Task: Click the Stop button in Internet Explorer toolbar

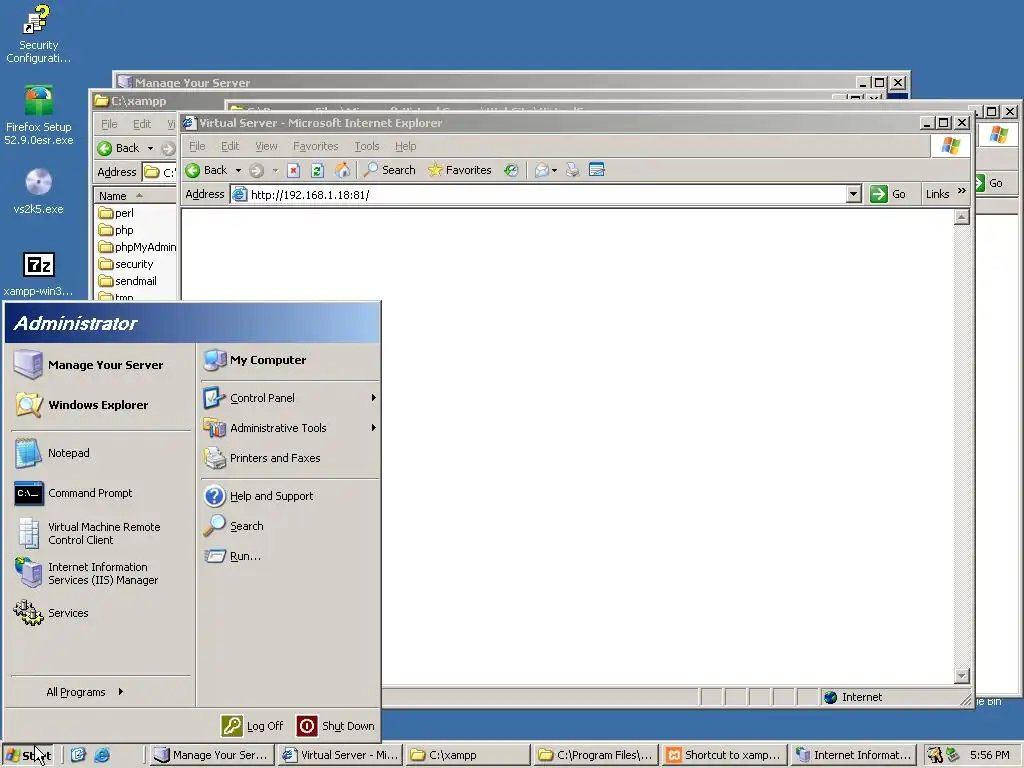Action: pos(294,170)
